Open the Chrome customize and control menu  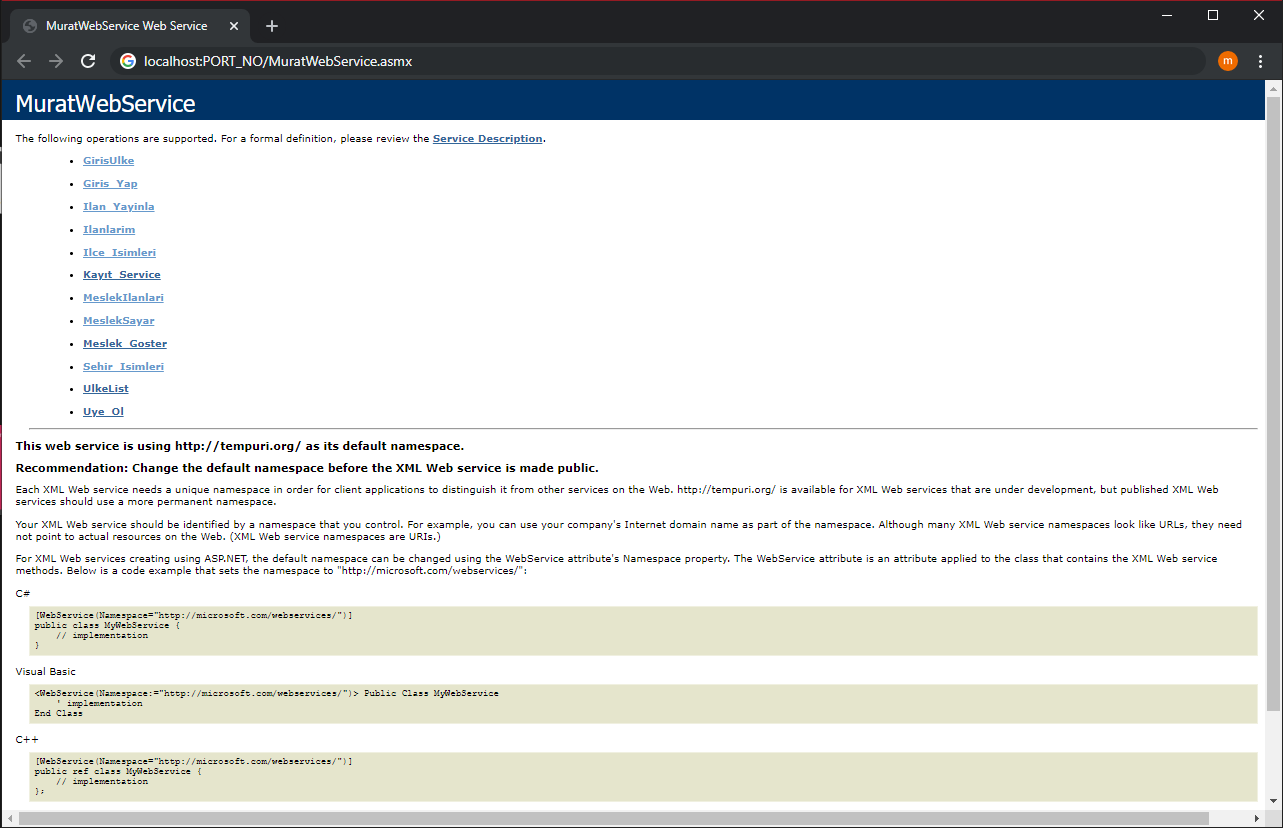click(1260, 61)
